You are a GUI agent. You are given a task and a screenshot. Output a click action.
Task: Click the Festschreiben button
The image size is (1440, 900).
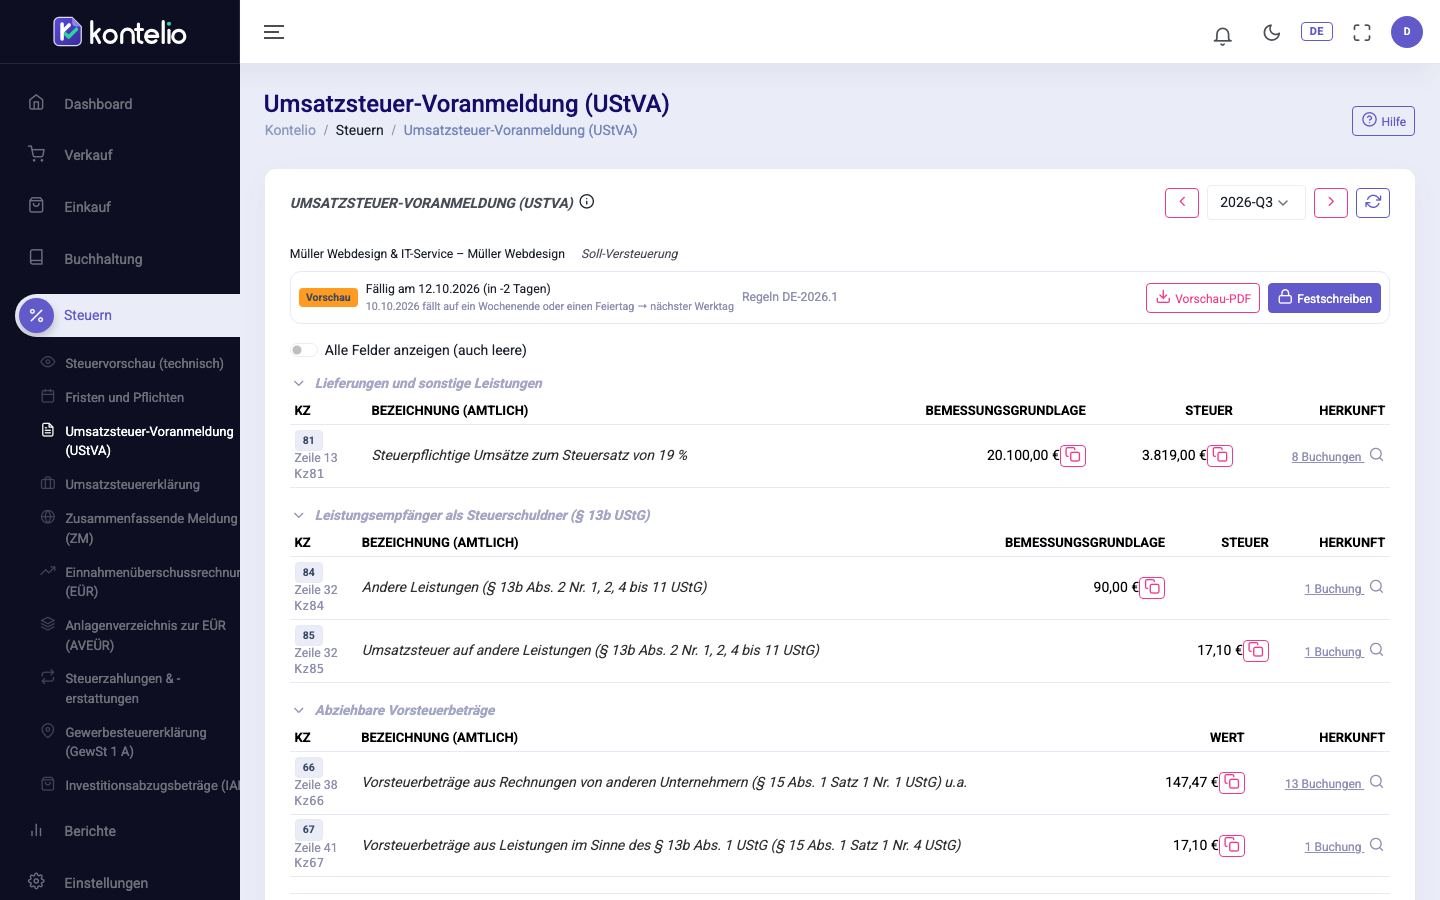pos(1324,298)
